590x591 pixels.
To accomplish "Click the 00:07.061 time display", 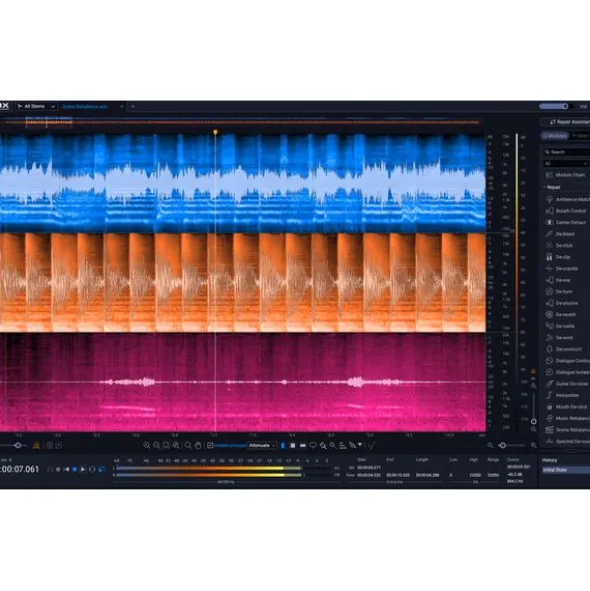I will [x=20, y=469].
